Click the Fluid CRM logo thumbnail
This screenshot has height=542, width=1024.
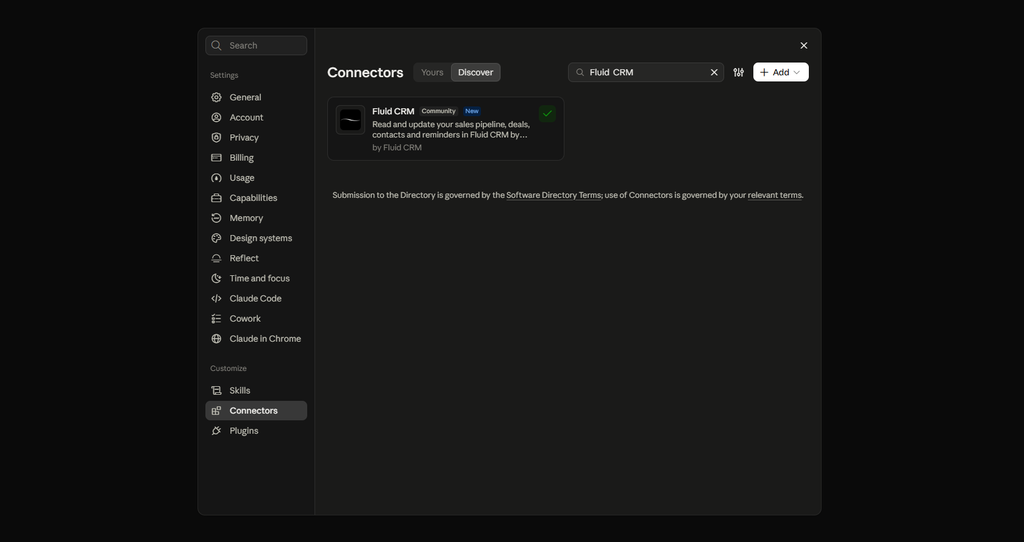coord(351,120)
